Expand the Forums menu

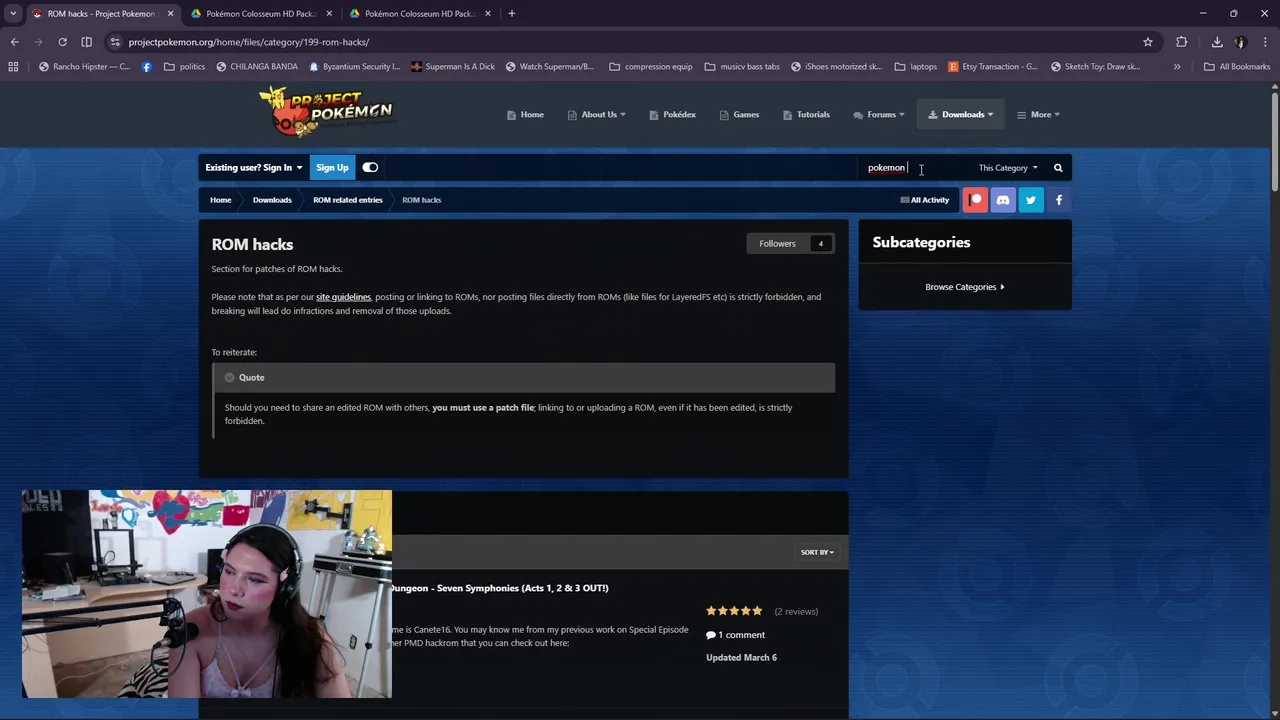(x=879, y=115)
